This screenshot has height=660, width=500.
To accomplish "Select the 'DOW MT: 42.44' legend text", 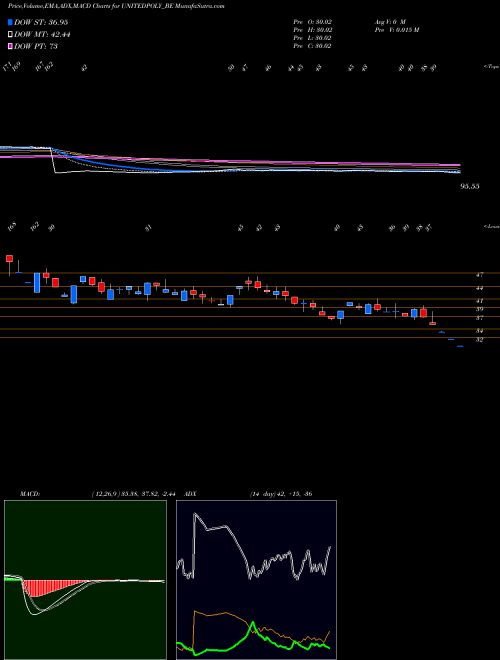I will pyautogui.click(x=42, y=34).
